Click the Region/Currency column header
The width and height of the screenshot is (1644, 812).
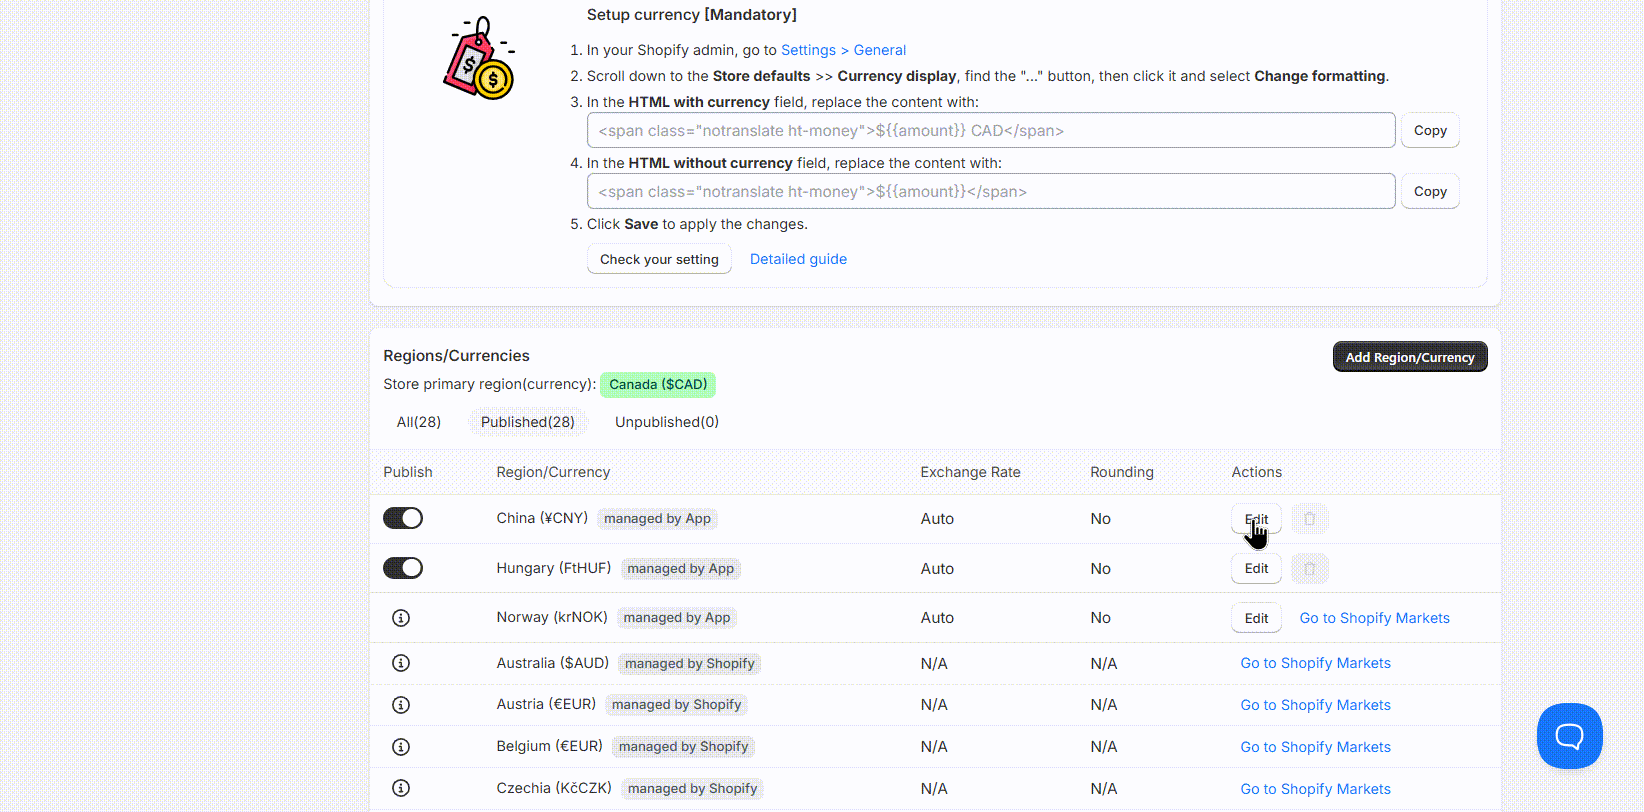point(553,472)
